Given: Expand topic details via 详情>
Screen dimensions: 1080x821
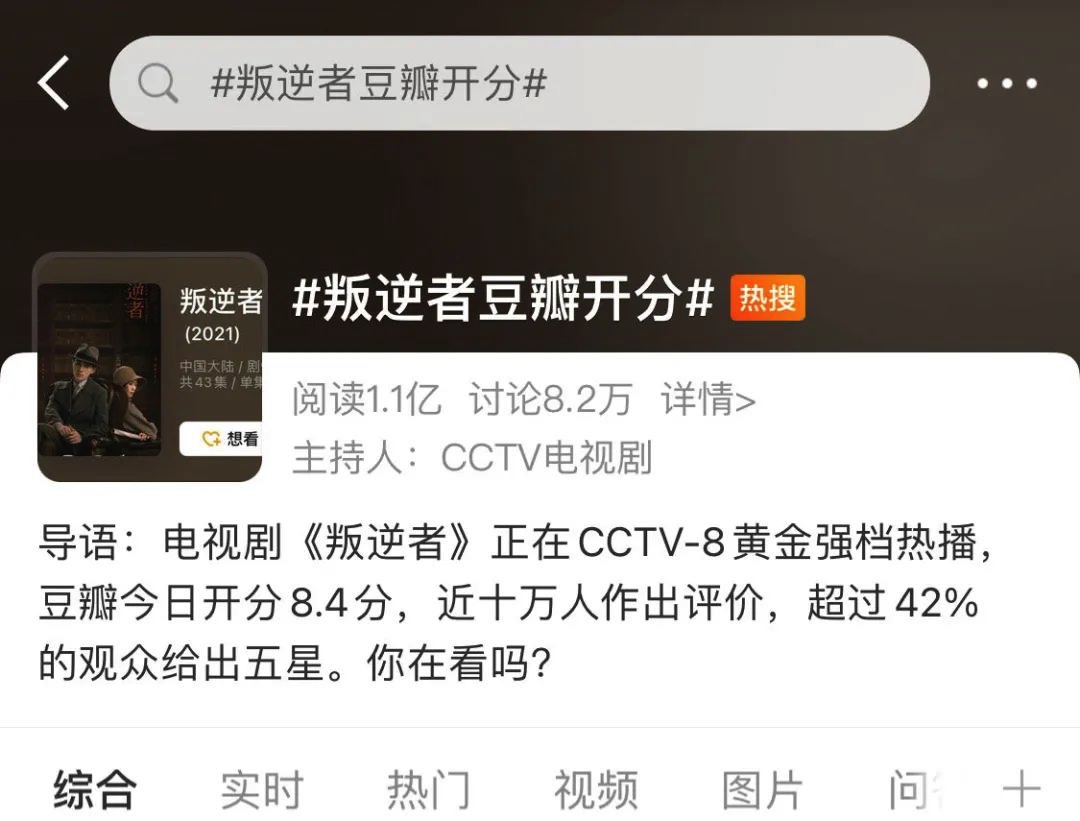Looking at the screenshot, I should click(x=708, y=398).
